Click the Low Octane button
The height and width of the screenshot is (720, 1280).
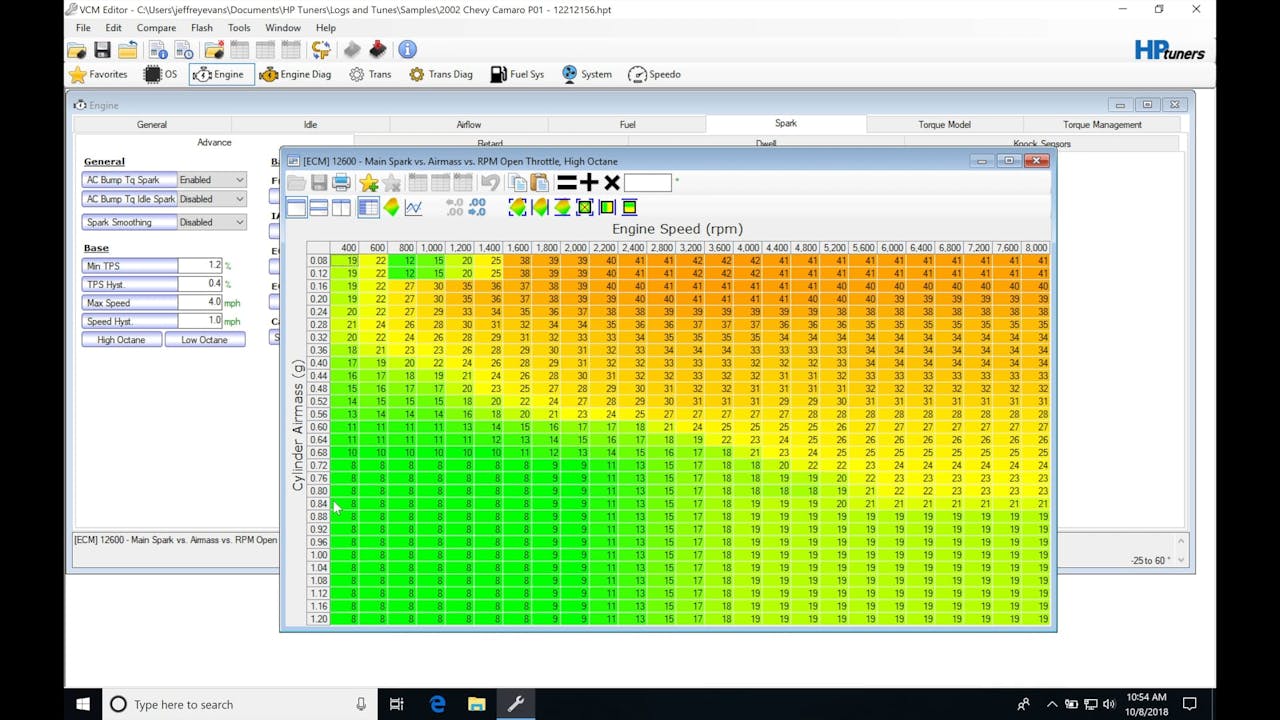point(204,340)
